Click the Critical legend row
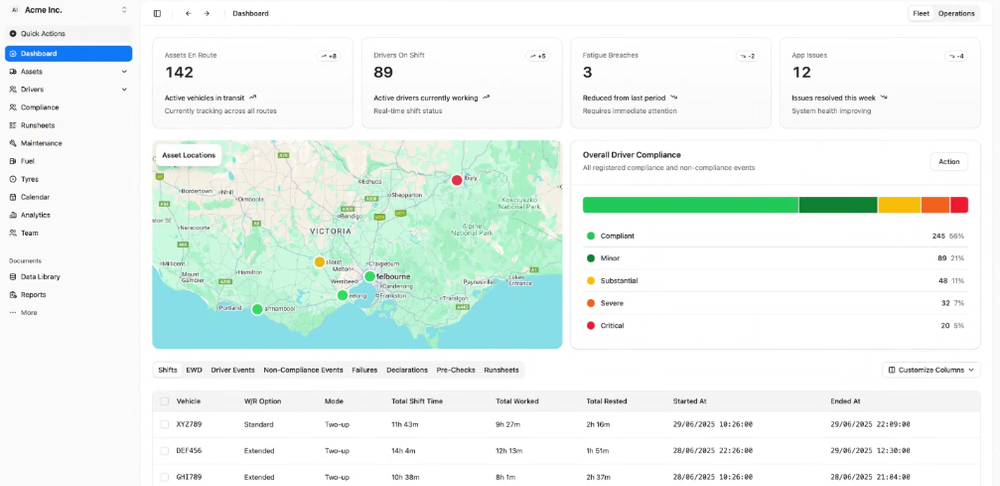 pyautogui.click(x=776, y=325)
